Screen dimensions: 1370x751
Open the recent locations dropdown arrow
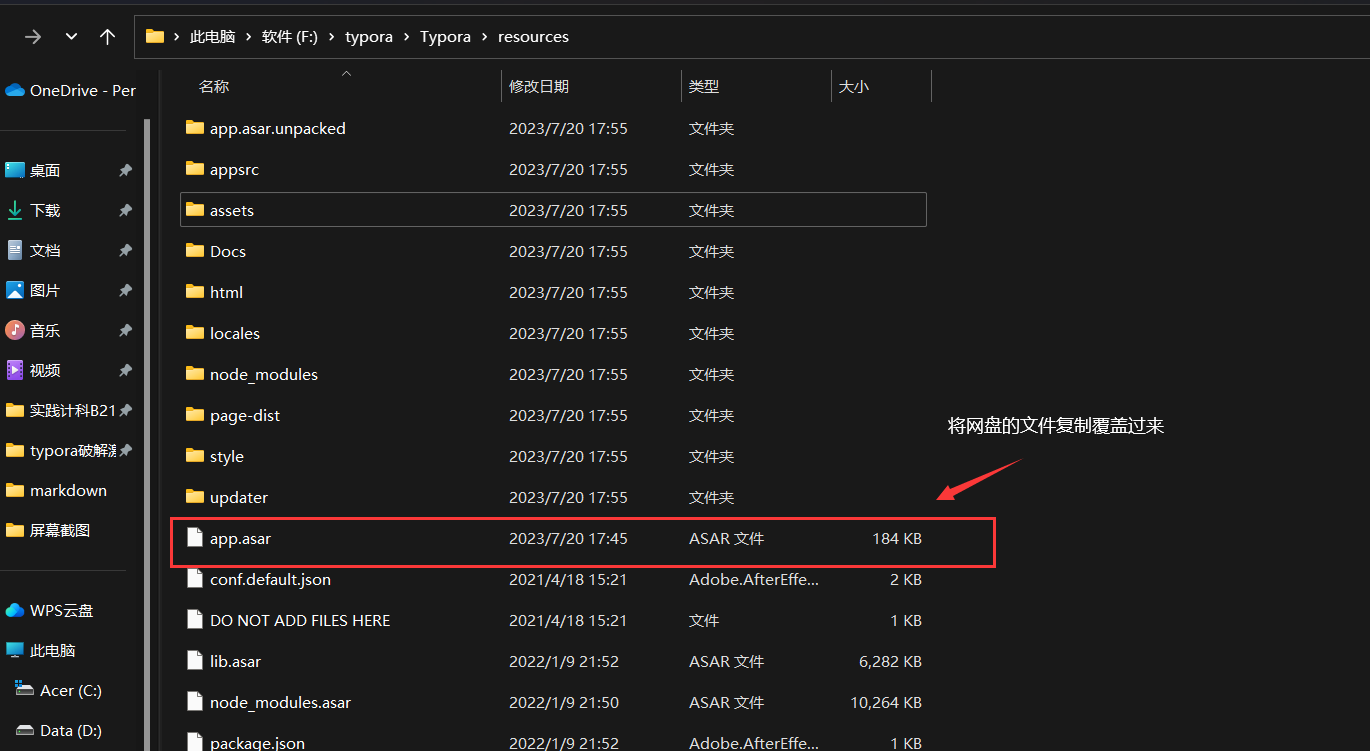(x=71, y=37)
